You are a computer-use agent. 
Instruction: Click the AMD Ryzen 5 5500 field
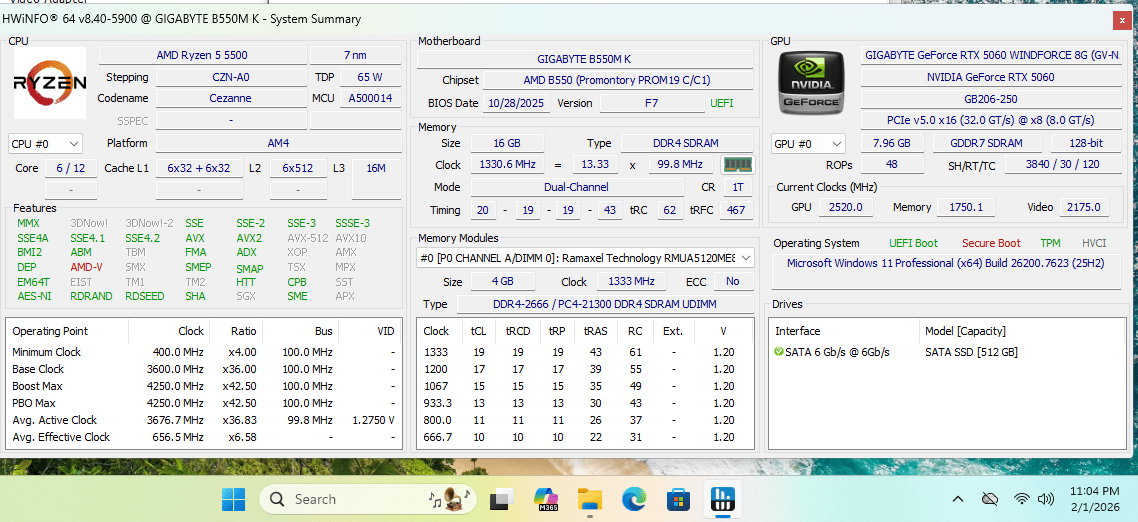point(202,55)
